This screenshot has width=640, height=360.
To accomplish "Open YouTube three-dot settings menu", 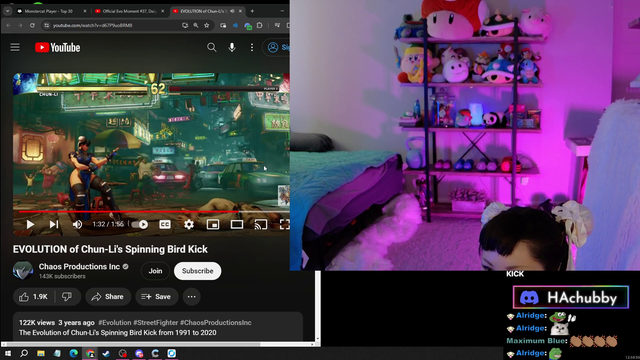I will click(x=252, y=47).
